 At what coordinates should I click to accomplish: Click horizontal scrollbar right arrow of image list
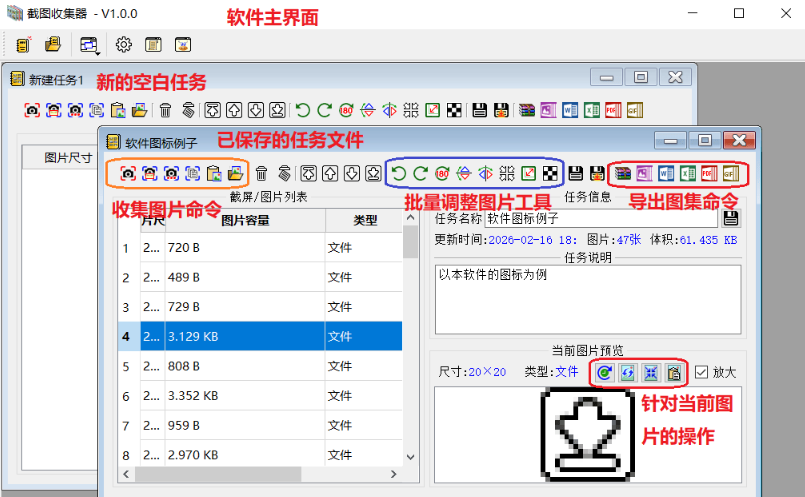(x=394, y=474)
